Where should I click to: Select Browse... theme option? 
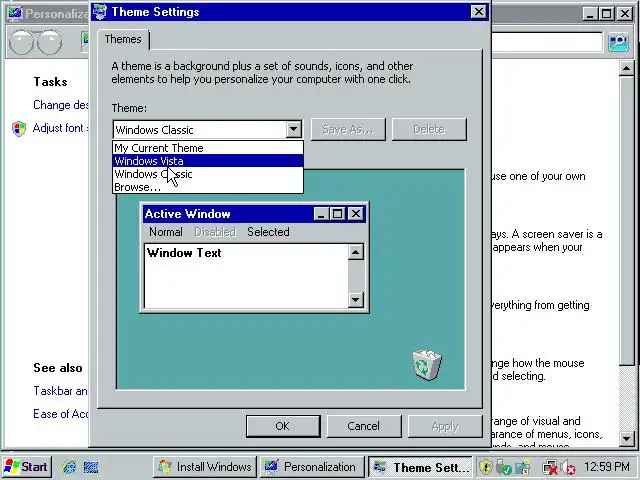click(208, 187)
